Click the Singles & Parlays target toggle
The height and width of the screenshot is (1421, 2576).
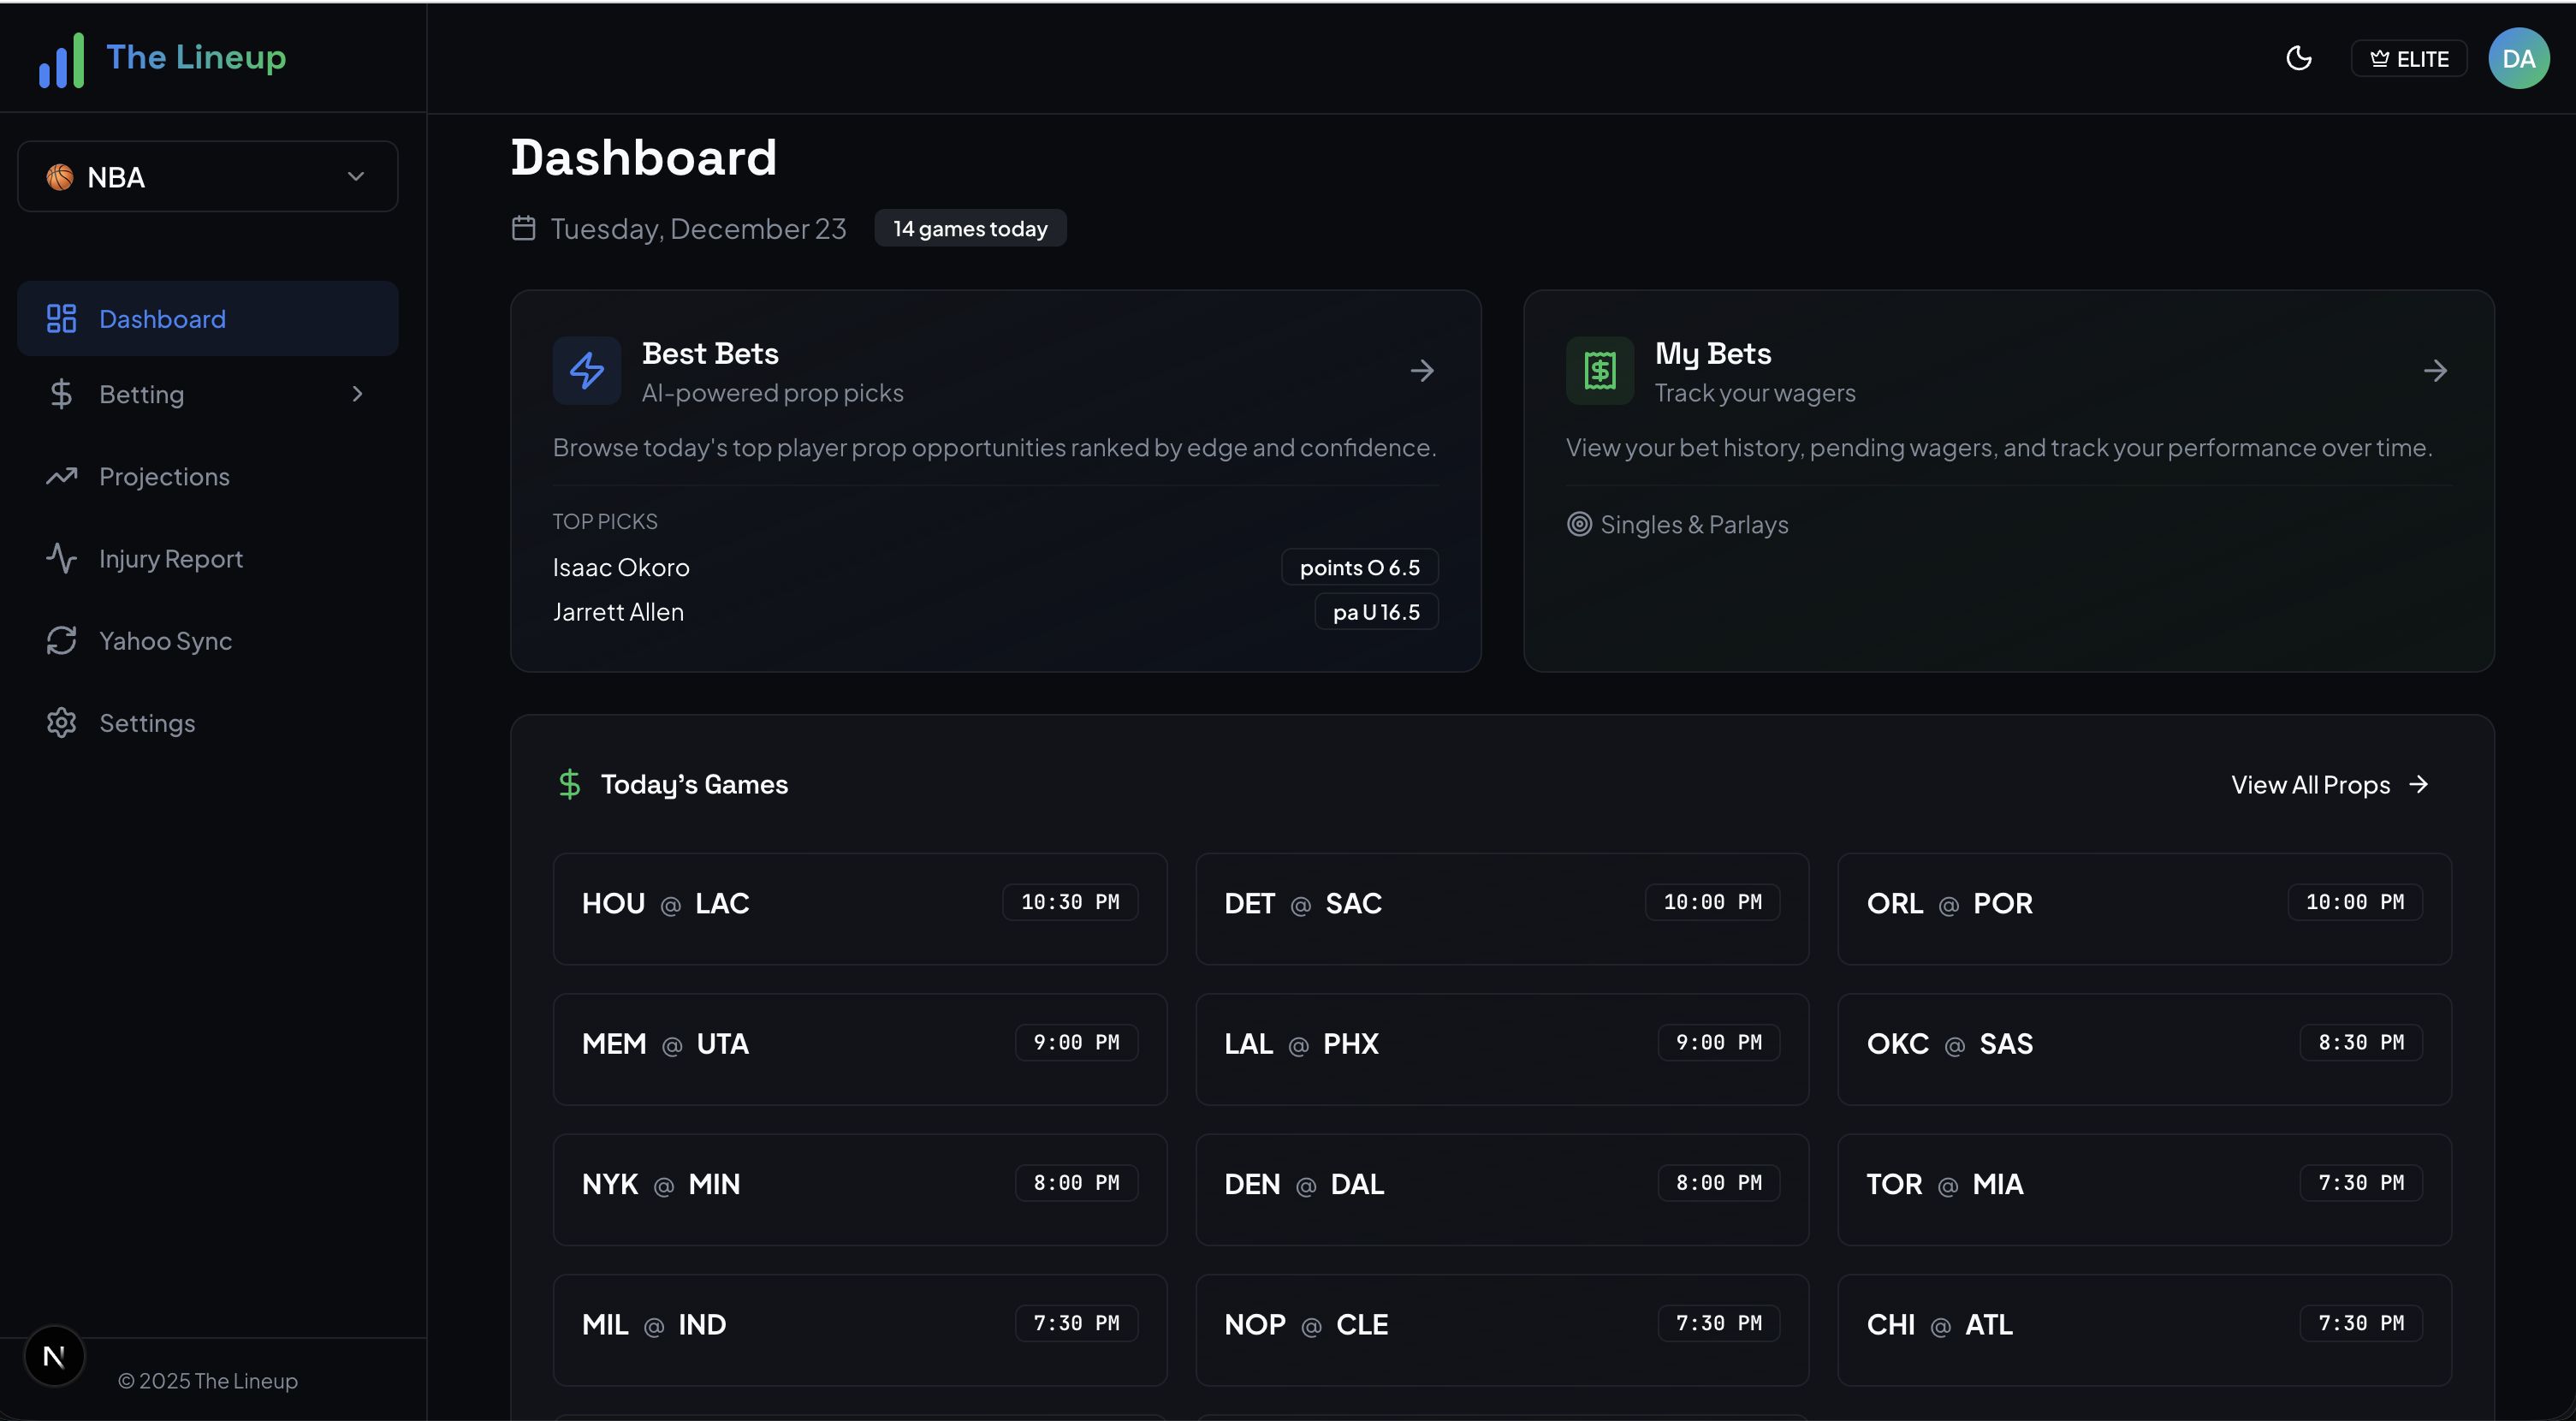[x=1580, y=524]
